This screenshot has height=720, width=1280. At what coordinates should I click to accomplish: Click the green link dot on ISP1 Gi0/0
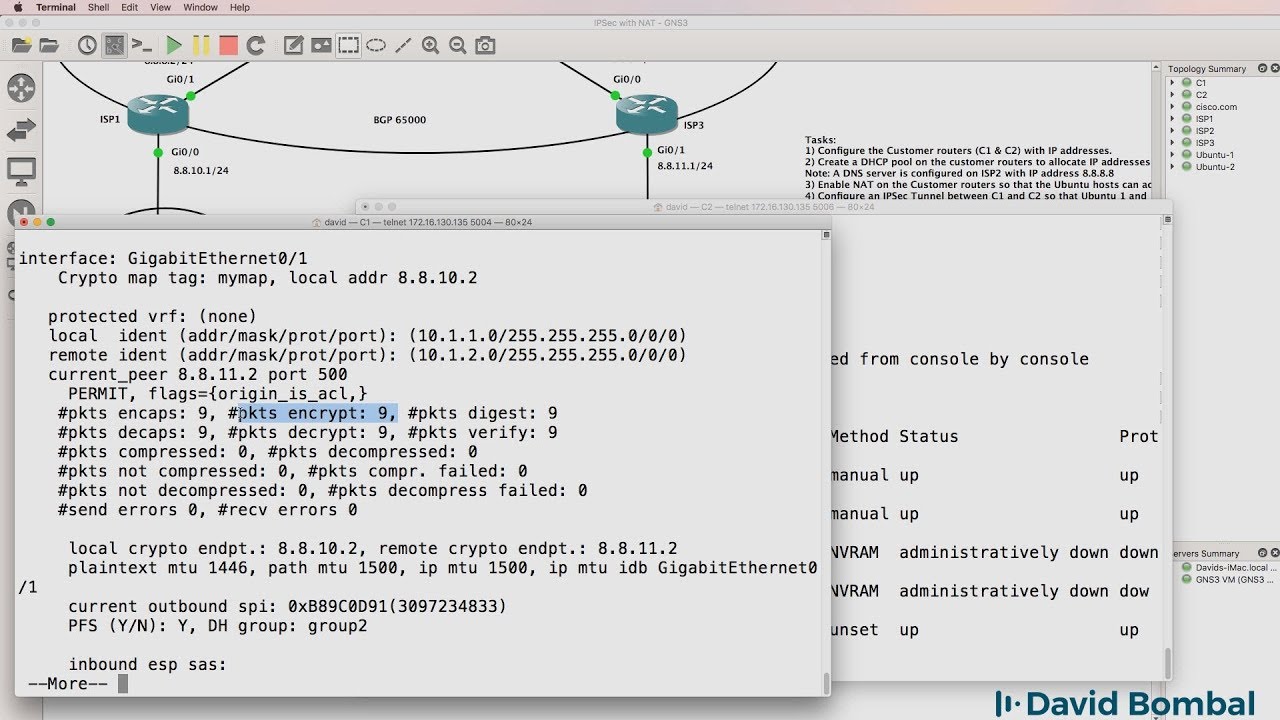click(158, 152)
